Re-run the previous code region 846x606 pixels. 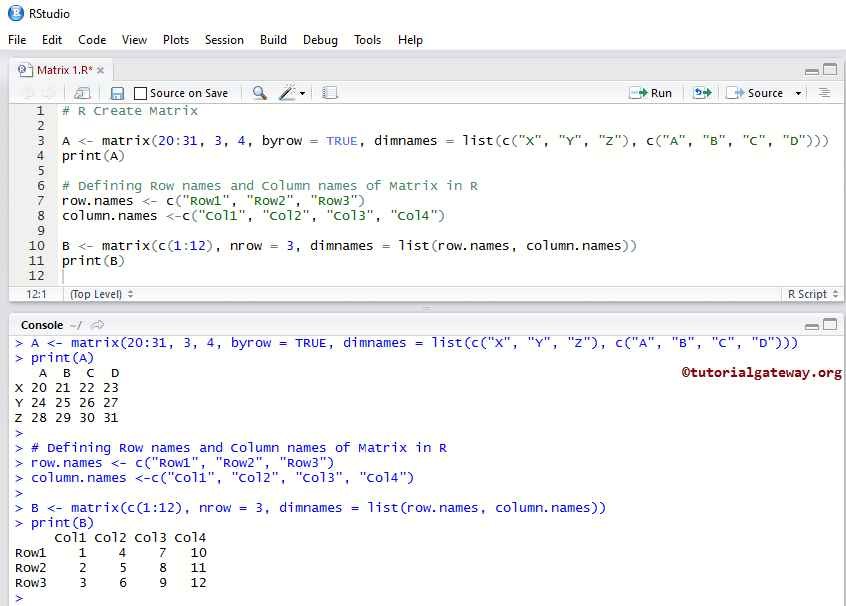[703, 92]
